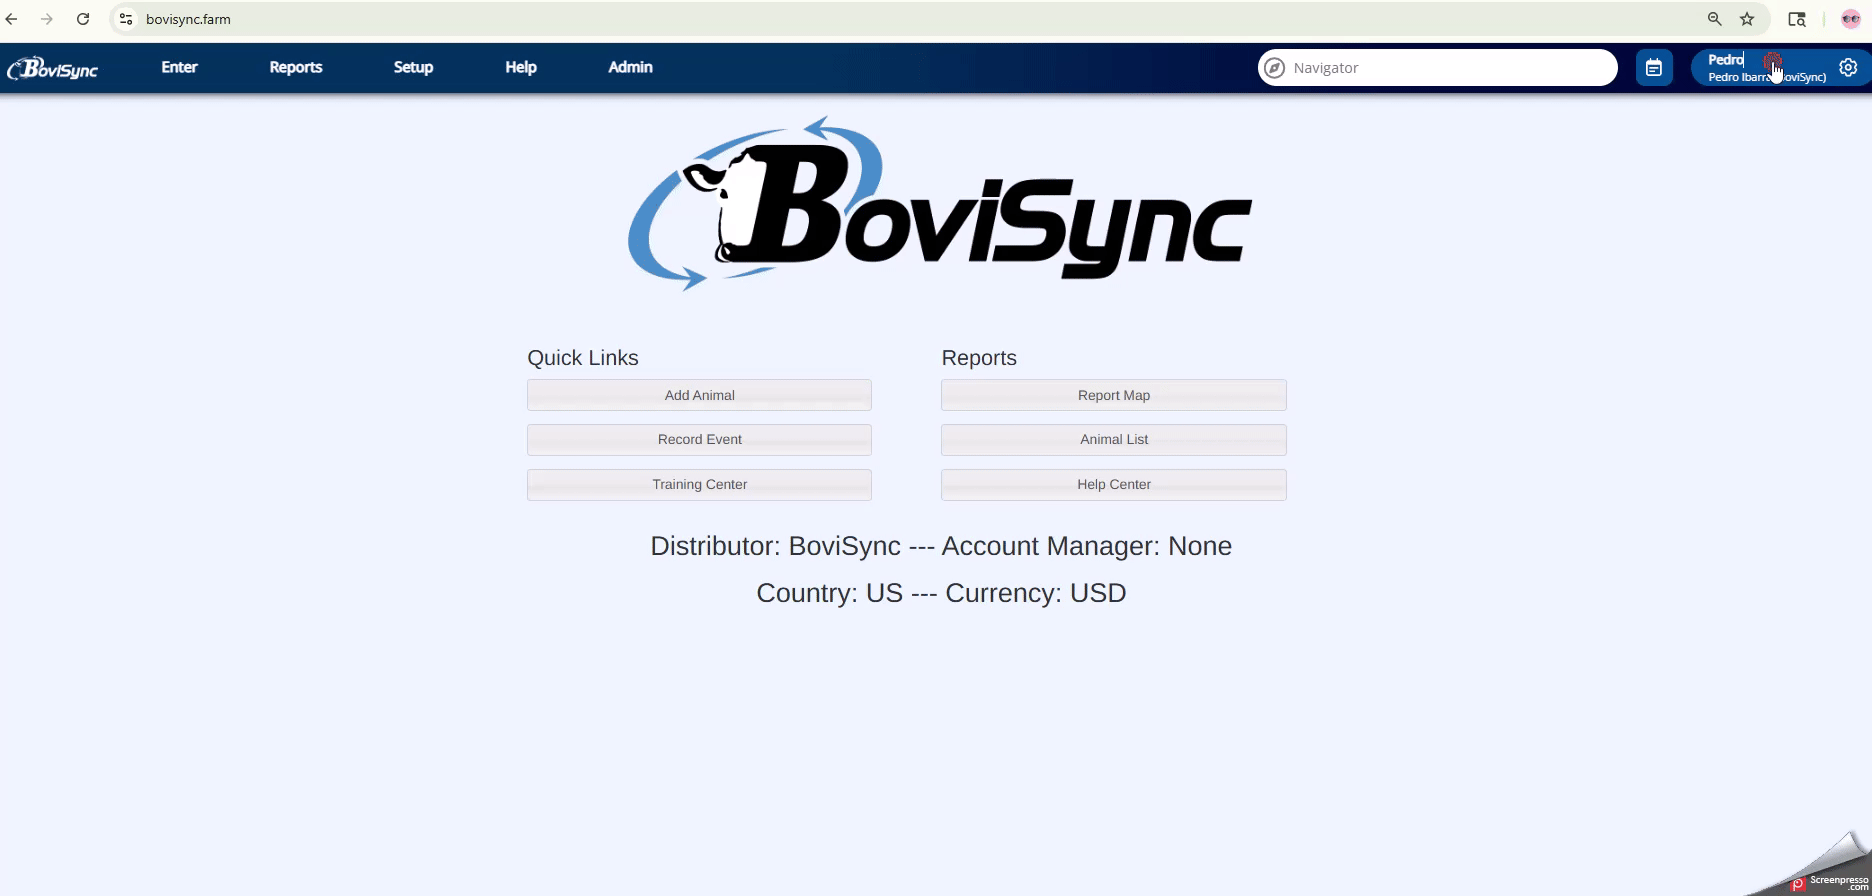This screenshot has width=1872, height=896.
Task: Click the Distributor: BoviSync text line
Action: [941, 546]
